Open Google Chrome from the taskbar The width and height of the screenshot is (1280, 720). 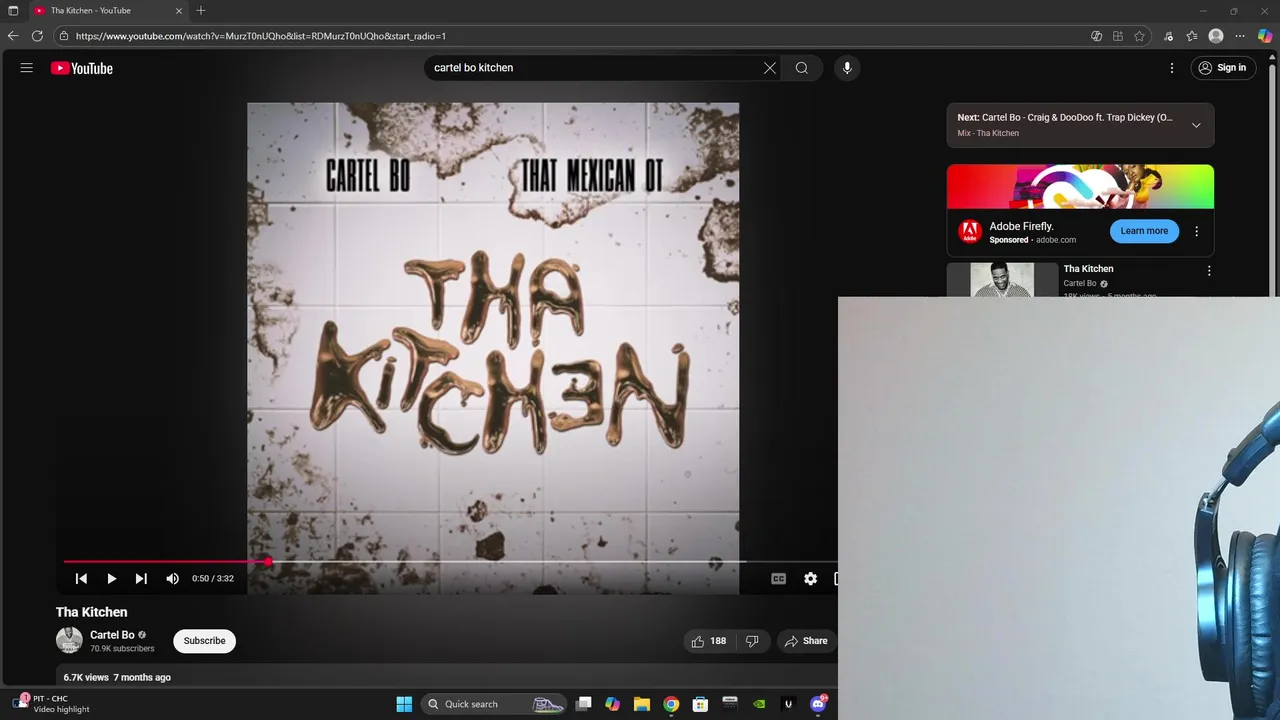click(671, 704)
